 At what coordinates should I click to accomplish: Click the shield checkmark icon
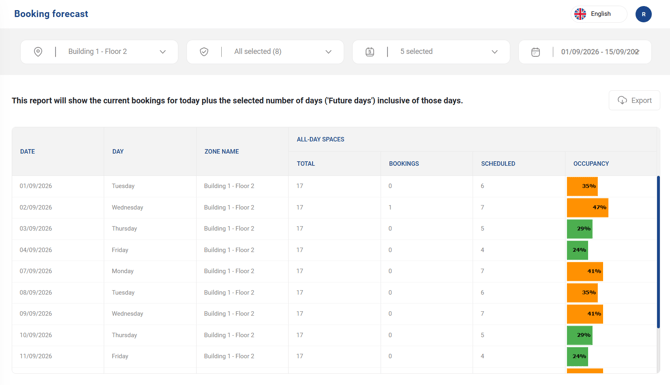[x=204, y=52]
